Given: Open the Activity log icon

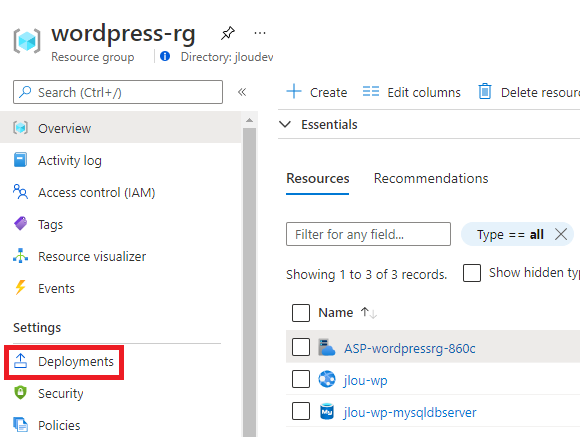Looking at the screenshot, I should point(20,160).
